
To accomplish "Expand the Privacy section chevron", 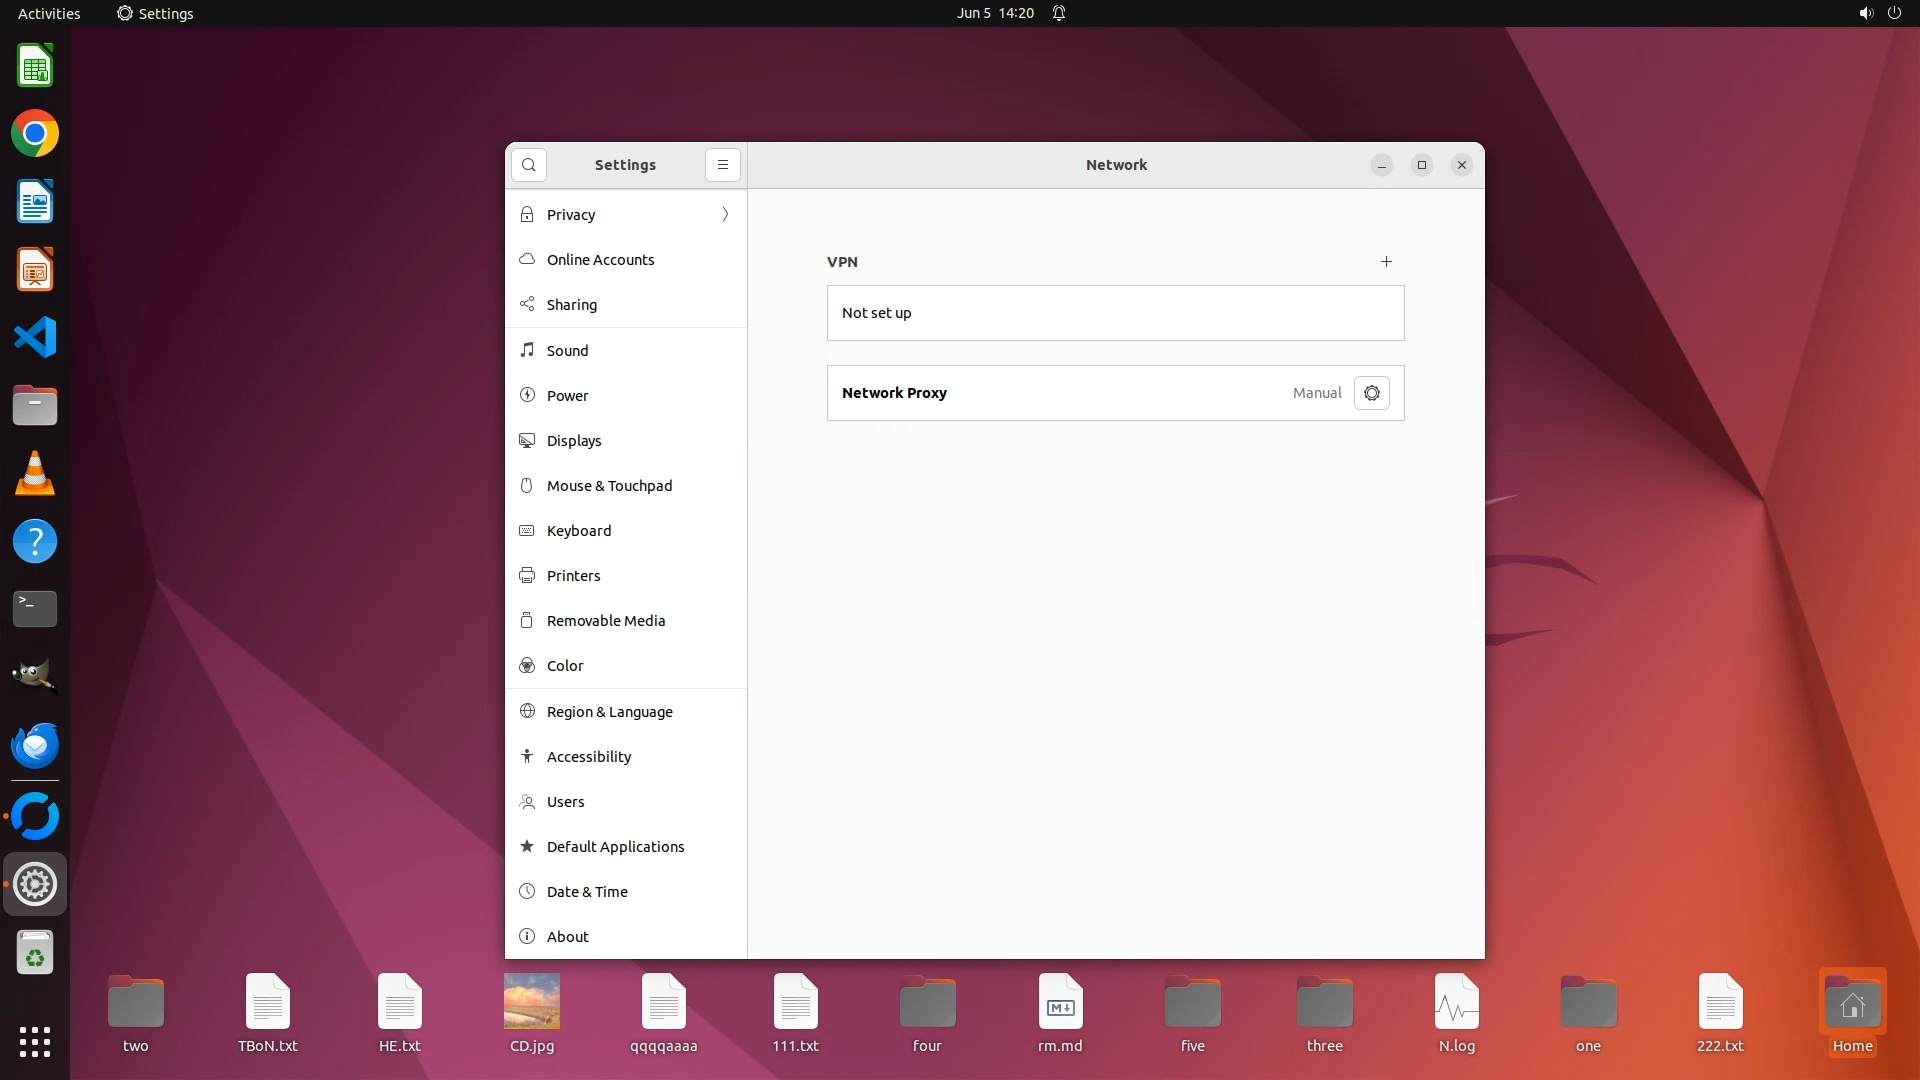I will pos(725,215).
